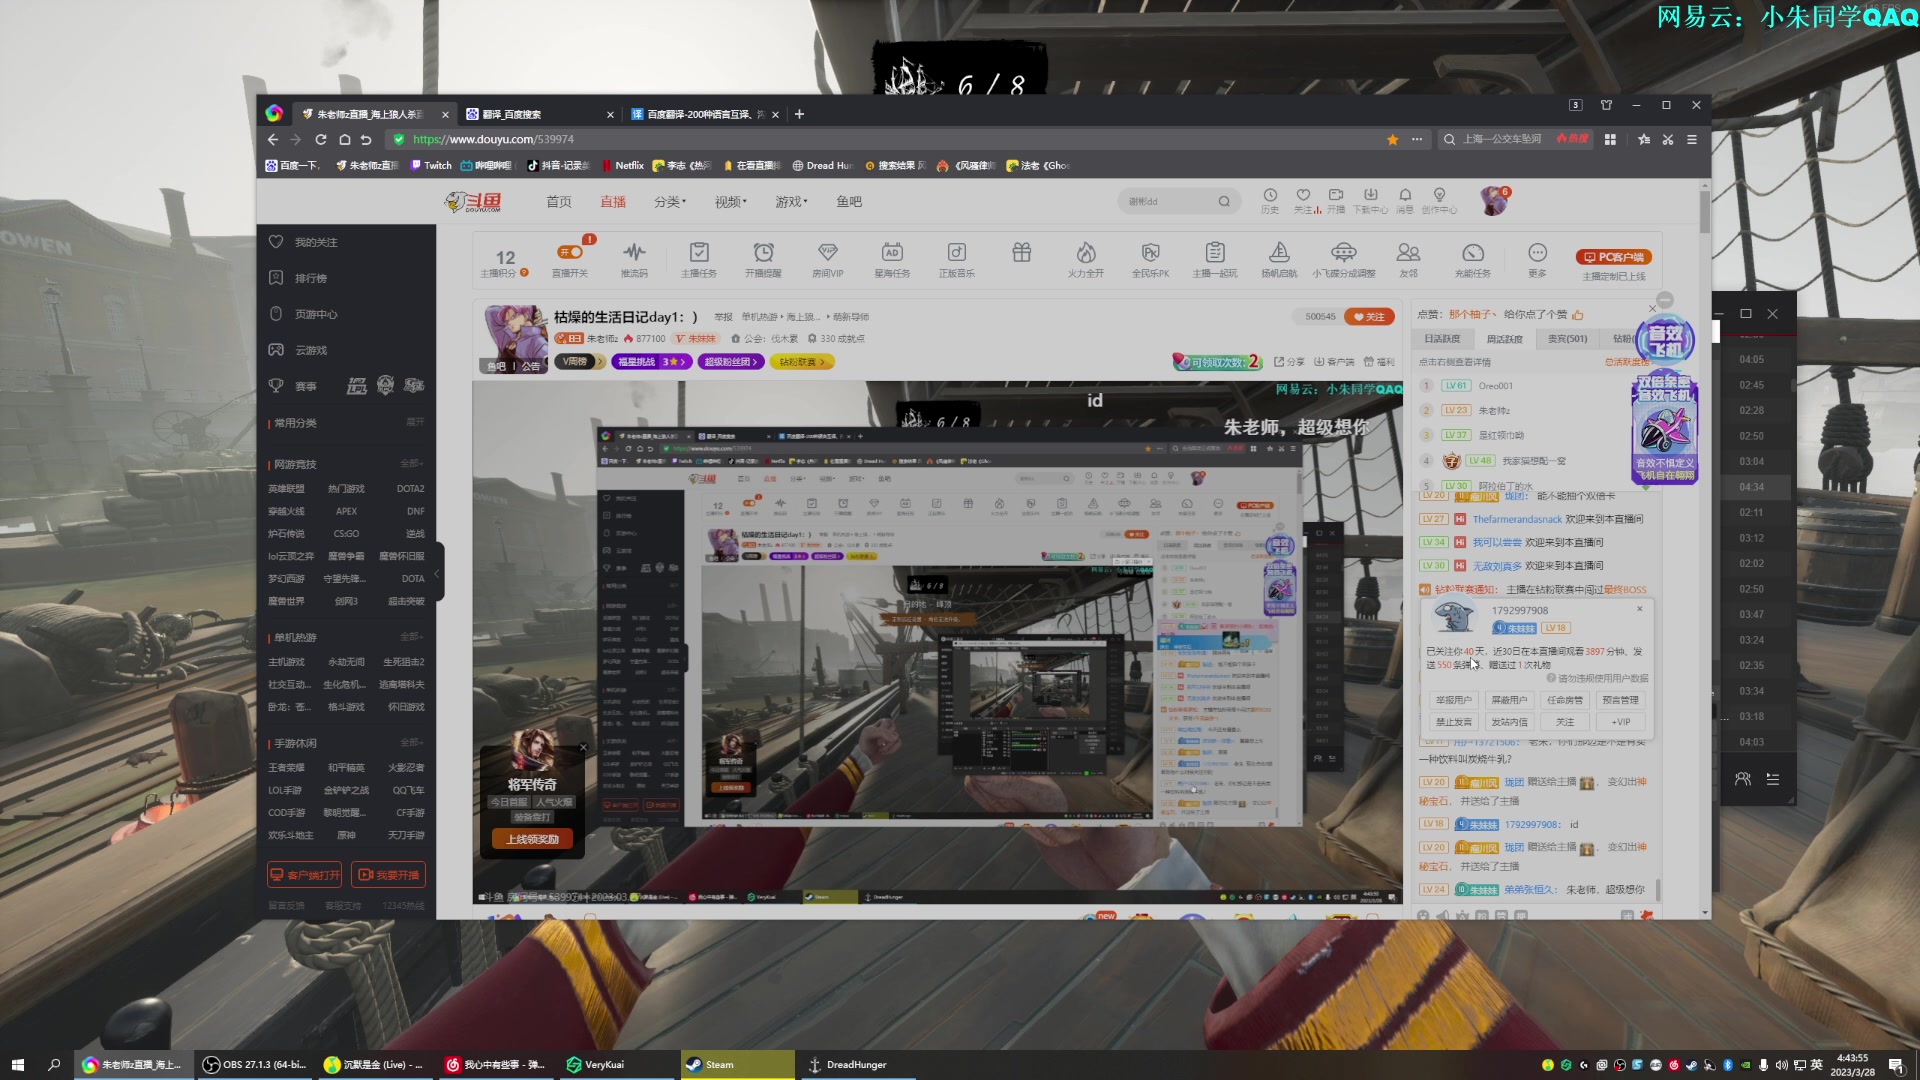Click the 我要开播 button in sidebar
The height and width of the screenshot is (1080, 1920).
click(x=389, y=875)
